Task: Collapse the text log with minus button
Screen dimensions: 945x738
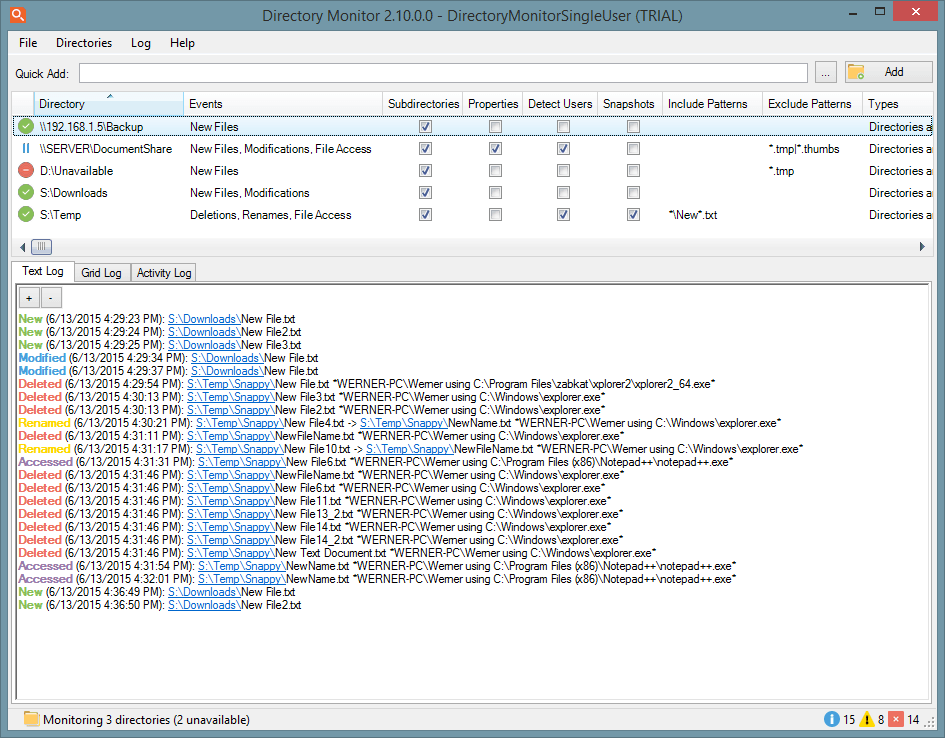Action: (x=51, y=297)
